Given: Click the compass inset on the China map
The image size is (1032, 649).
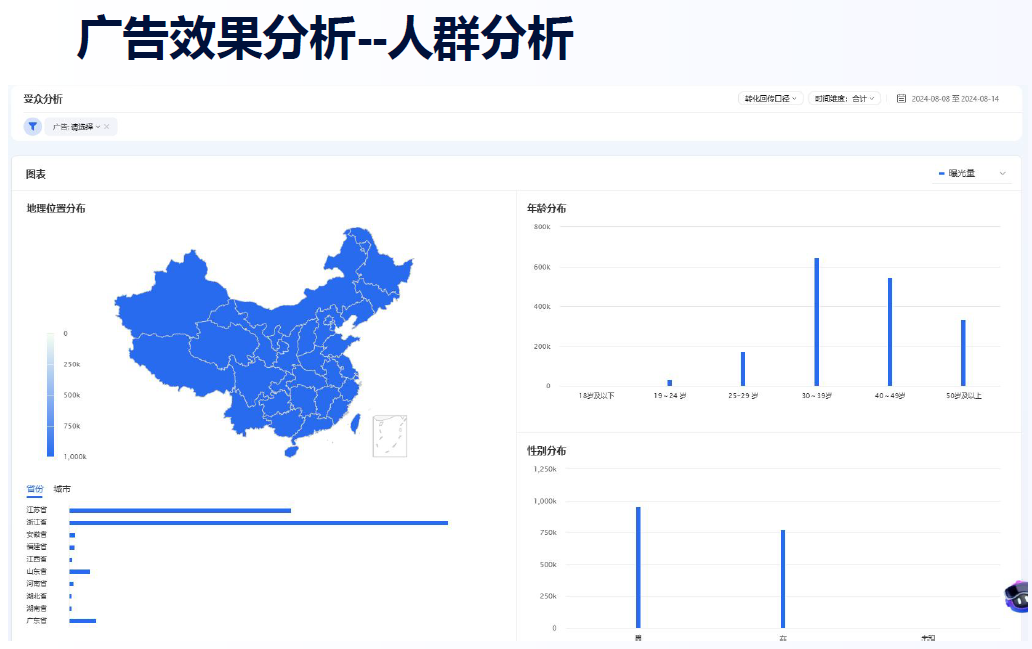Looking at the screenshot, I should pyautogui.click(x=390, y=434).
